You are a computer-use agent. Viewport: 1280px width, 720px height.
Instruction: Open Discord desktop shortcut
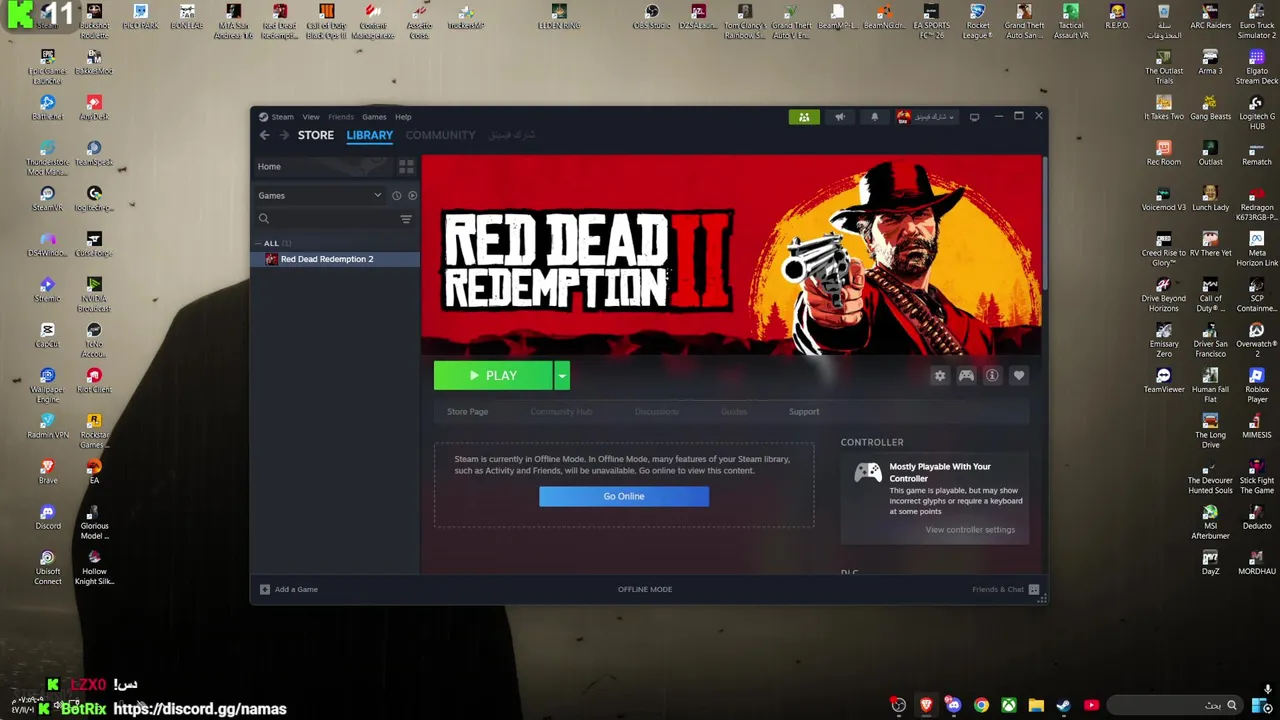coord(47,517)
